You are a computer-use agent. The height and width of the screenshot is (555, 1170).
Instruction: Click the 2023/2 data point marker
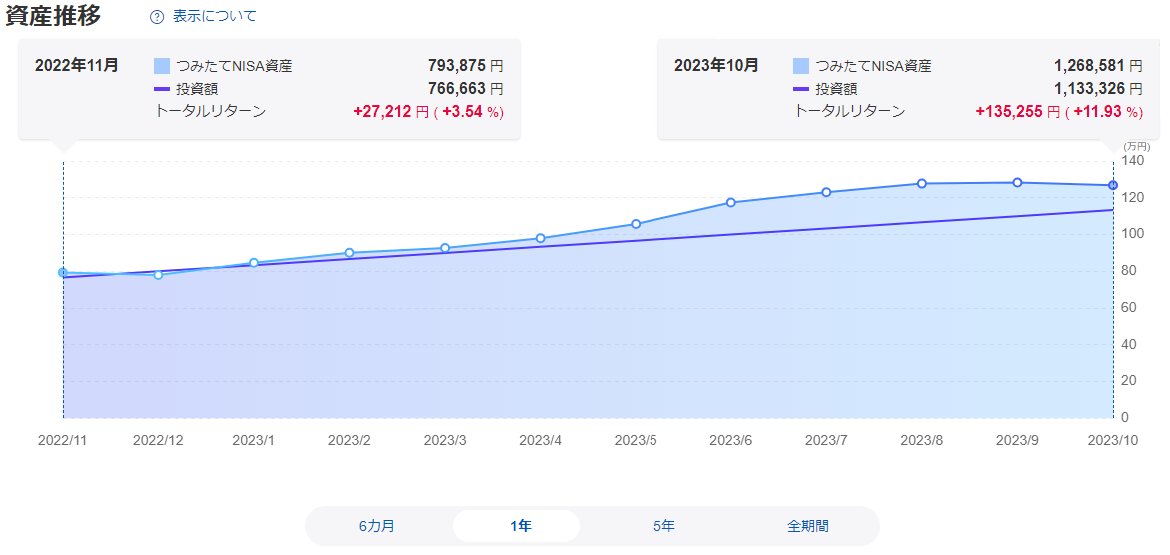coord(349,253)
